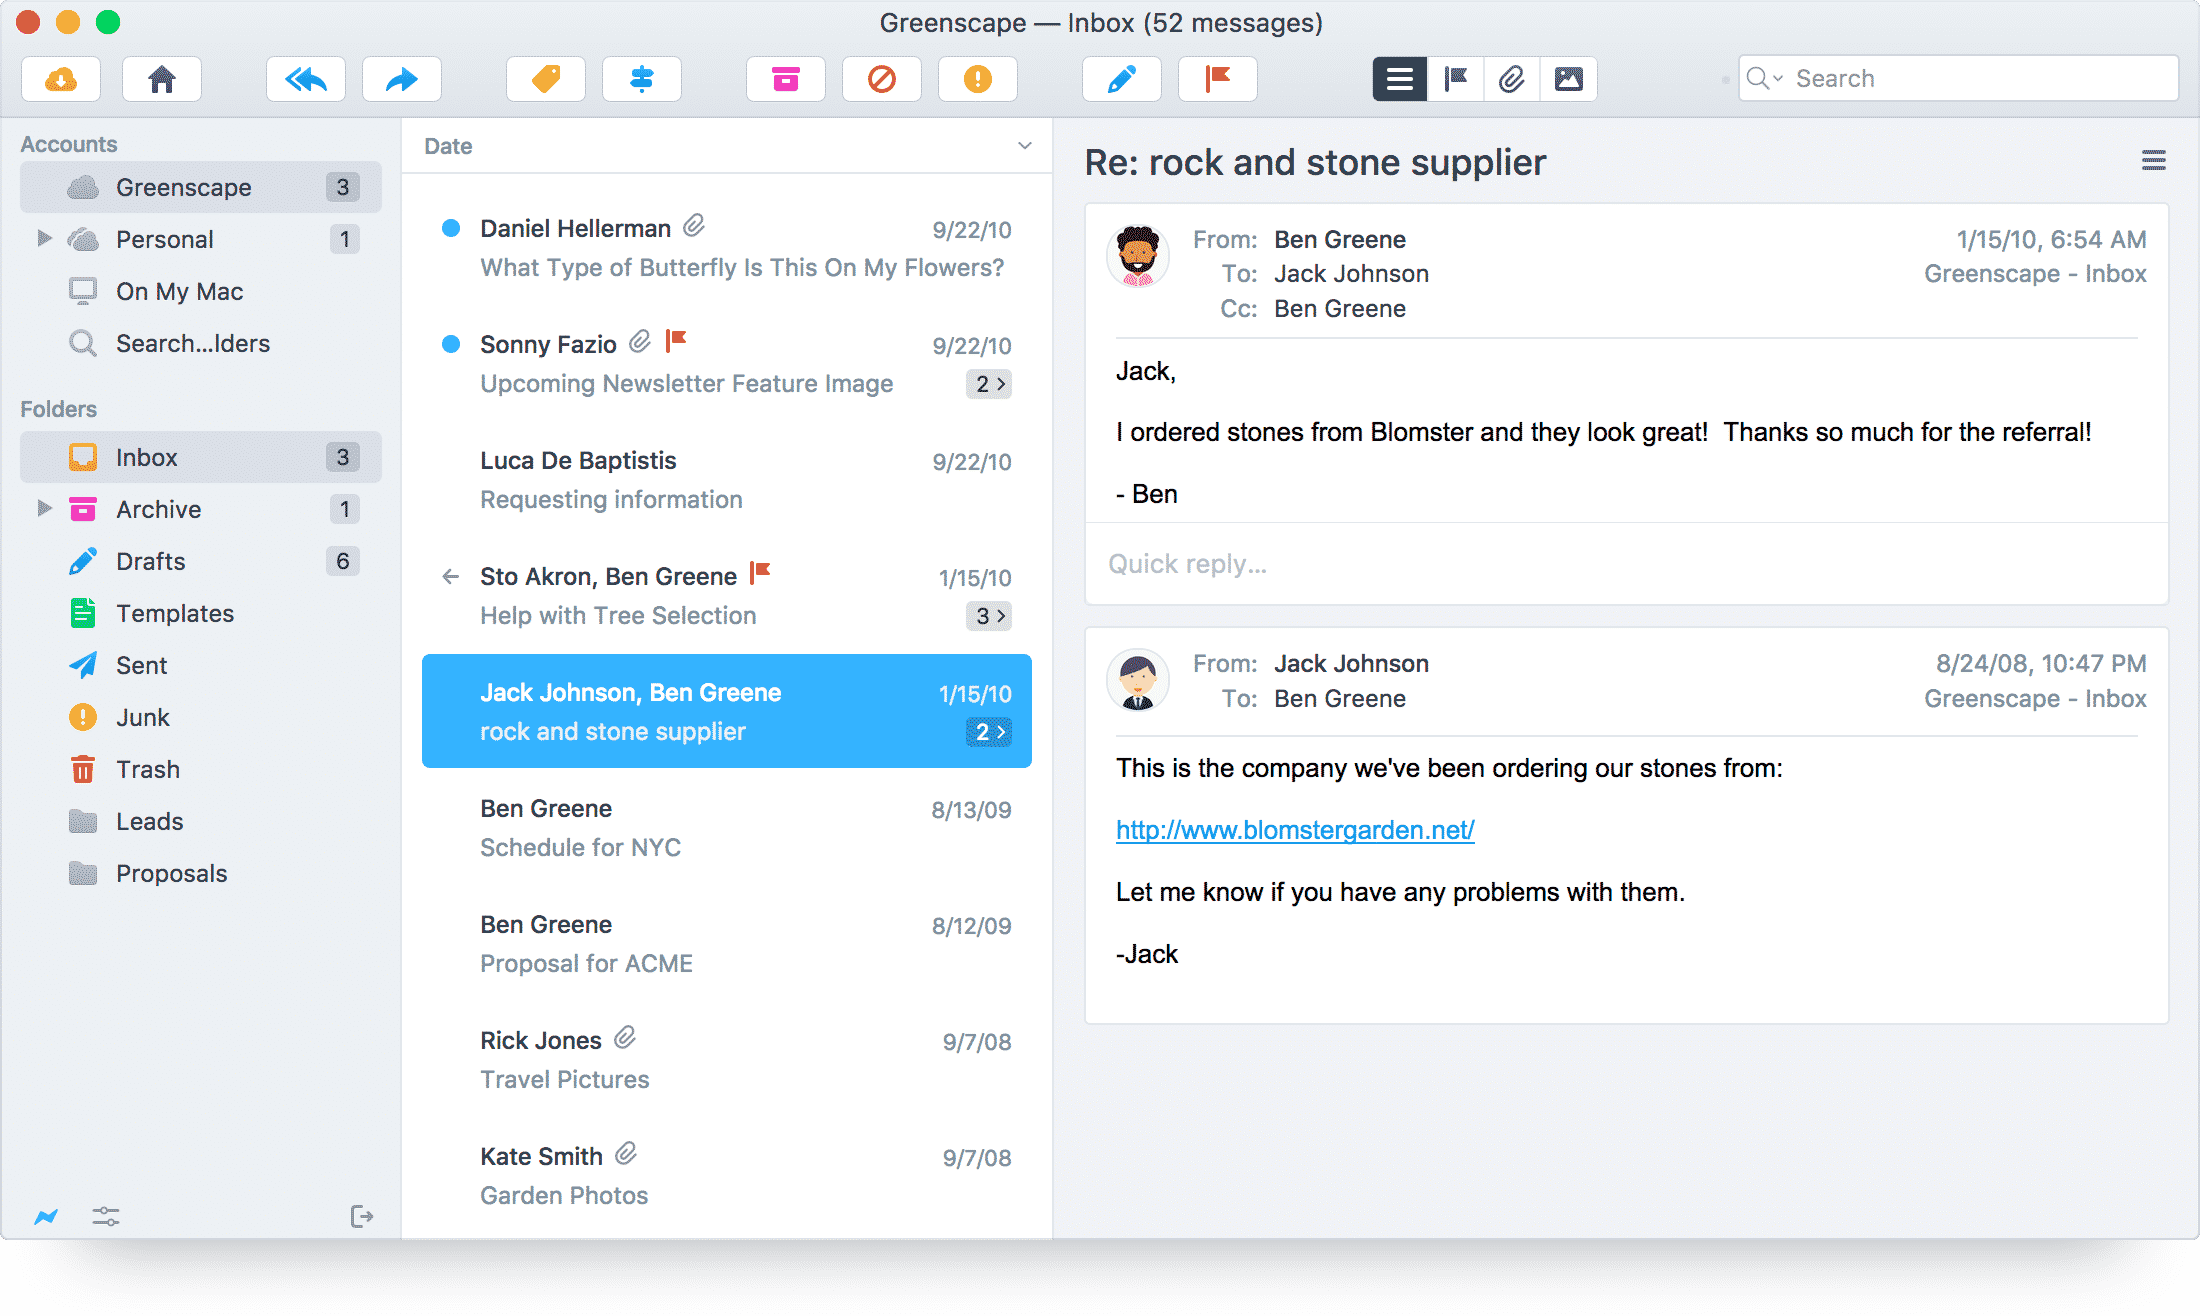This screenshot has width=2200, height=1316.
Task: Select the Tag/Label icon in toolbar
Action: (x=548, y=78)
